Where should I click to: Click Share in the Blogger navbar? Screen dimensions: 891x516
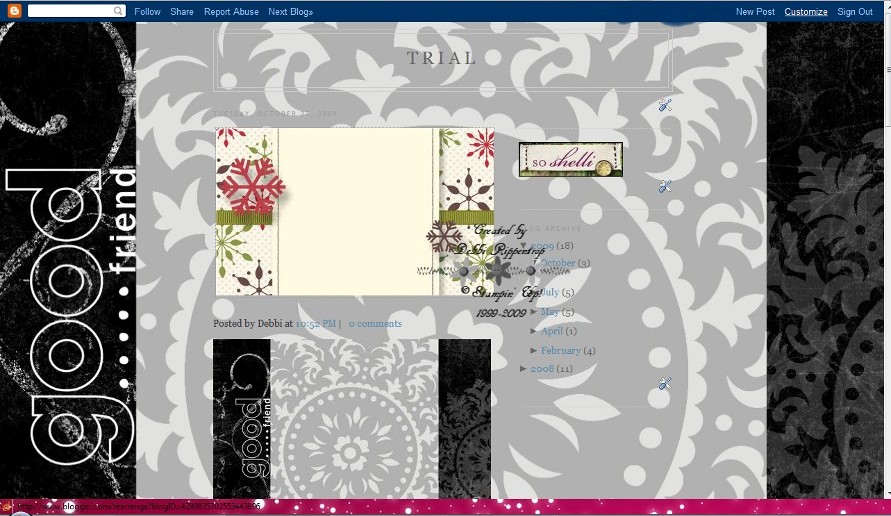pyautogui.click(x=182, y=11)
